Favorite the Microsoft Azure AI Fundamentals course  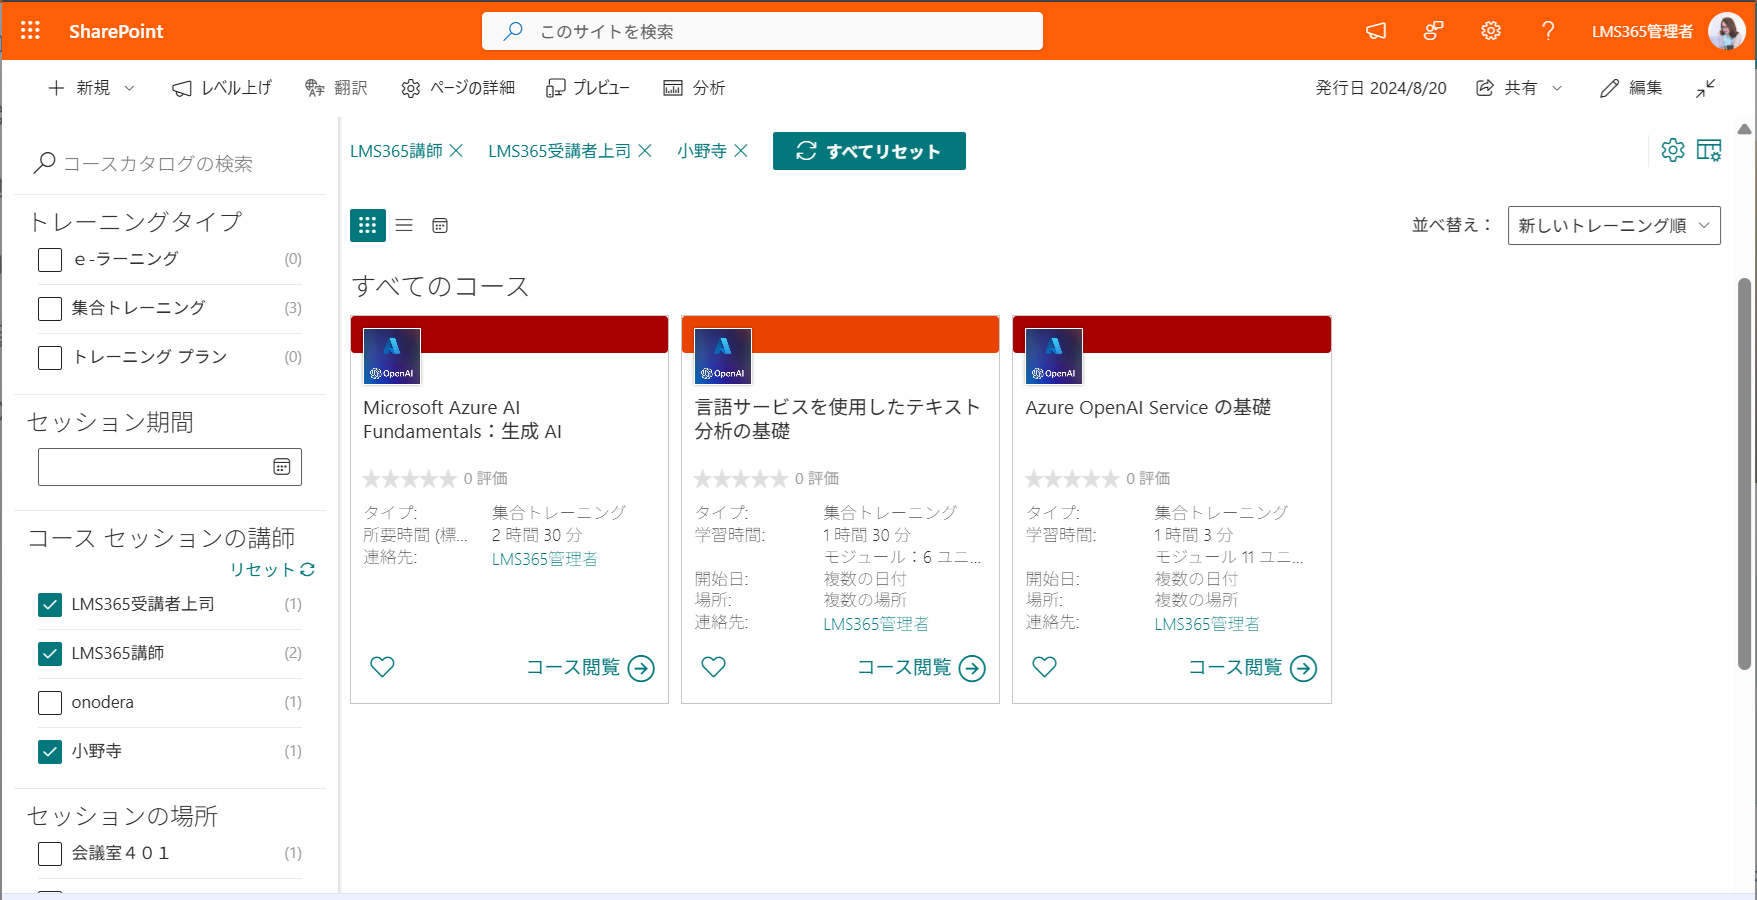(x=382, y=667)
